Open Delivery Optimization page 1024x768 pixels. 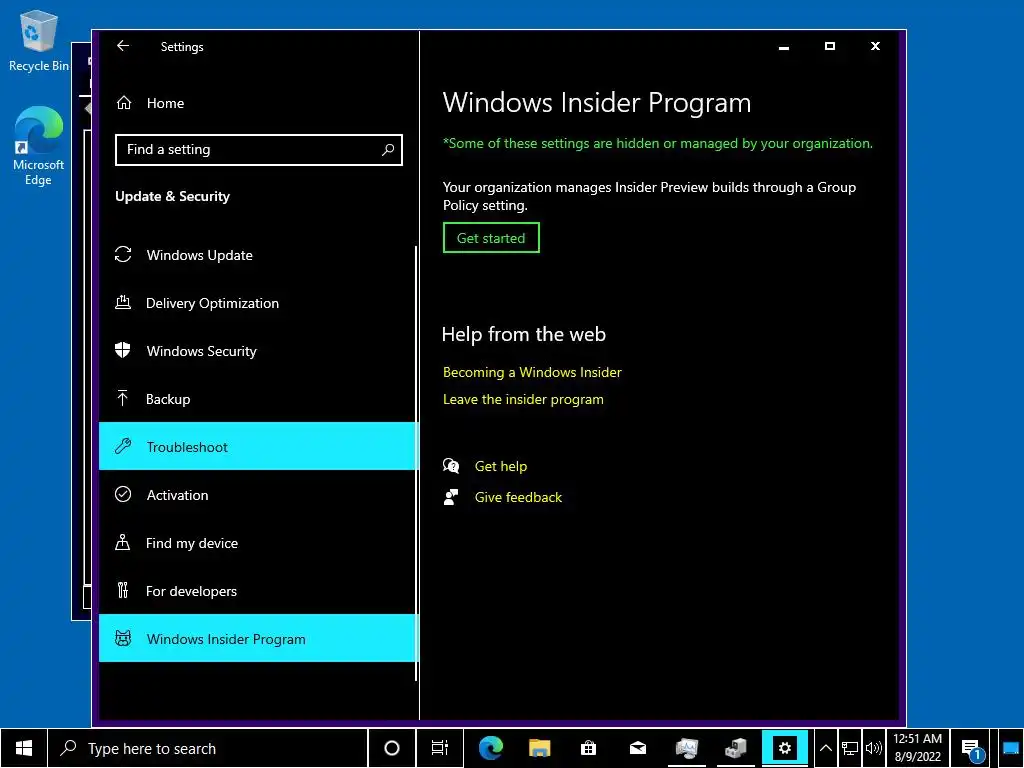click(258, 303)
